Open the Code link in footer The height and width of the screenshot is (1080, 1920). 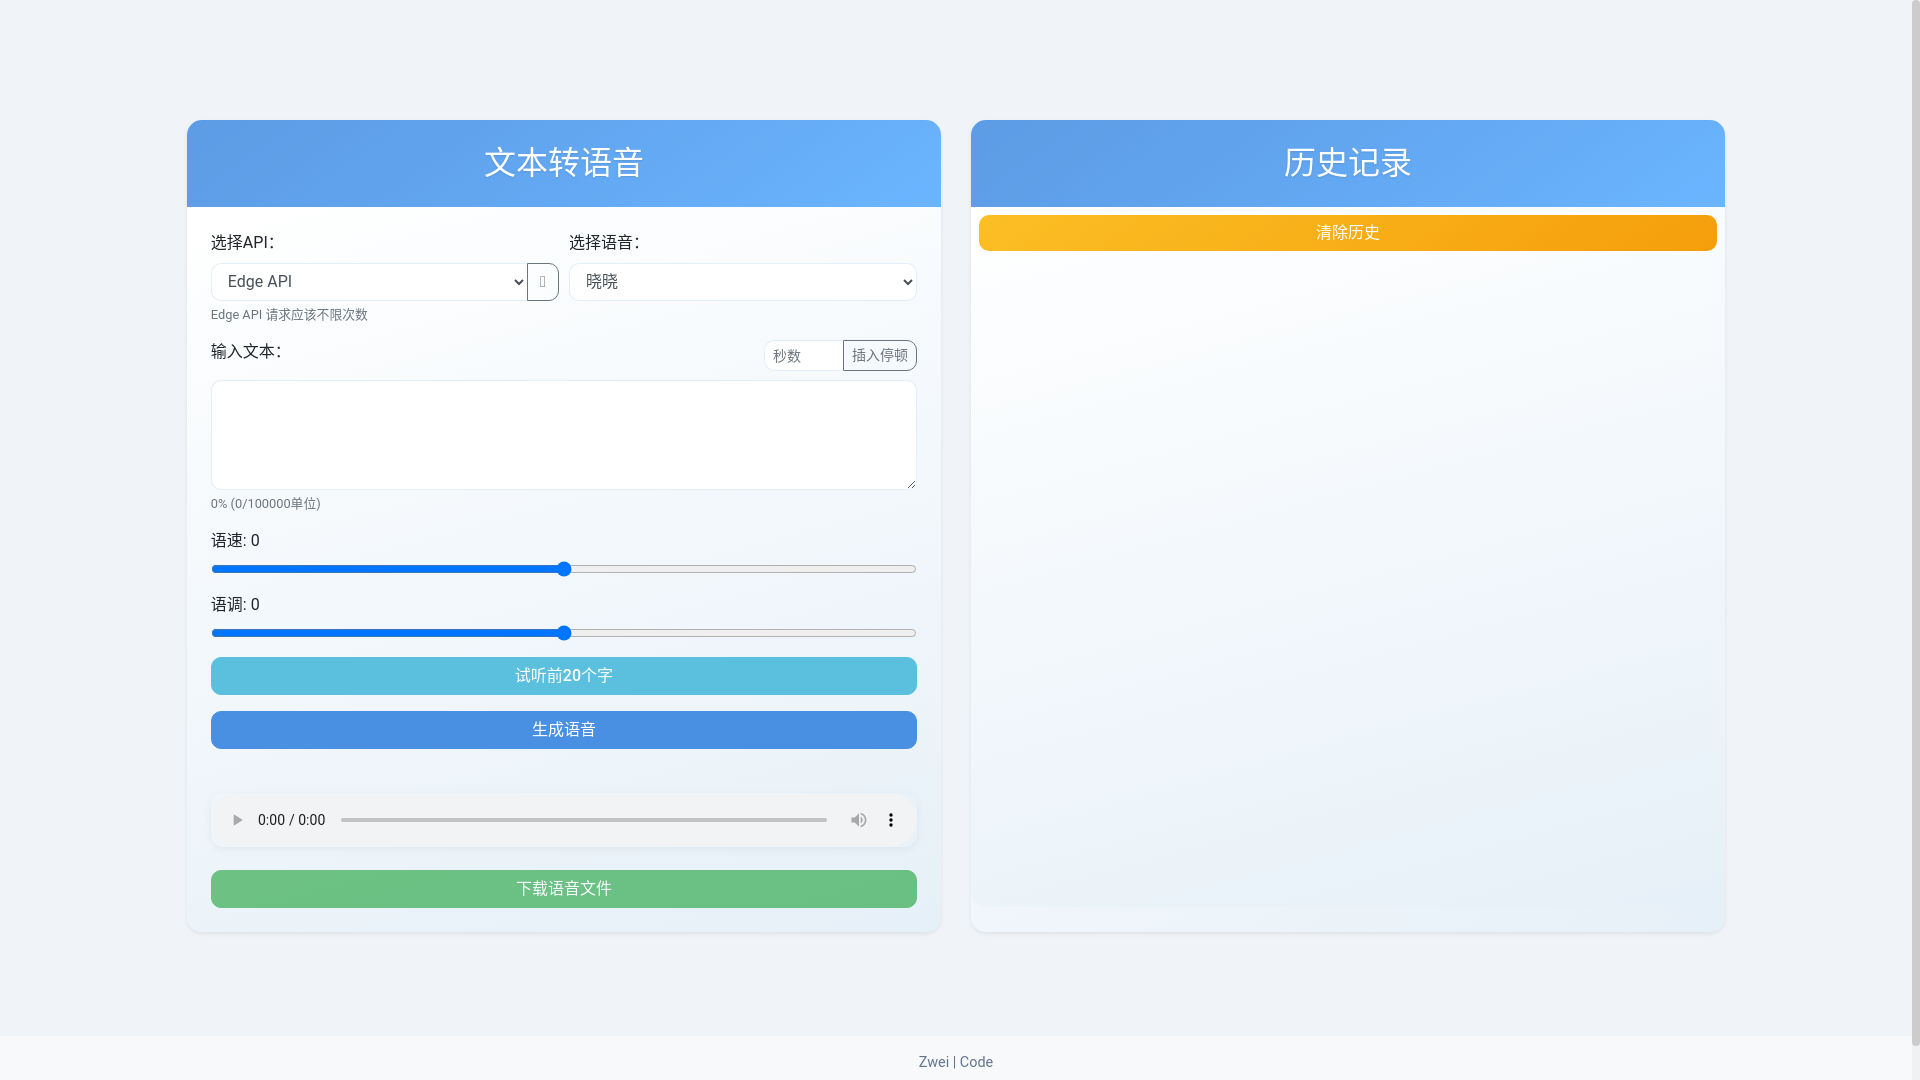tap(976, 1062)
